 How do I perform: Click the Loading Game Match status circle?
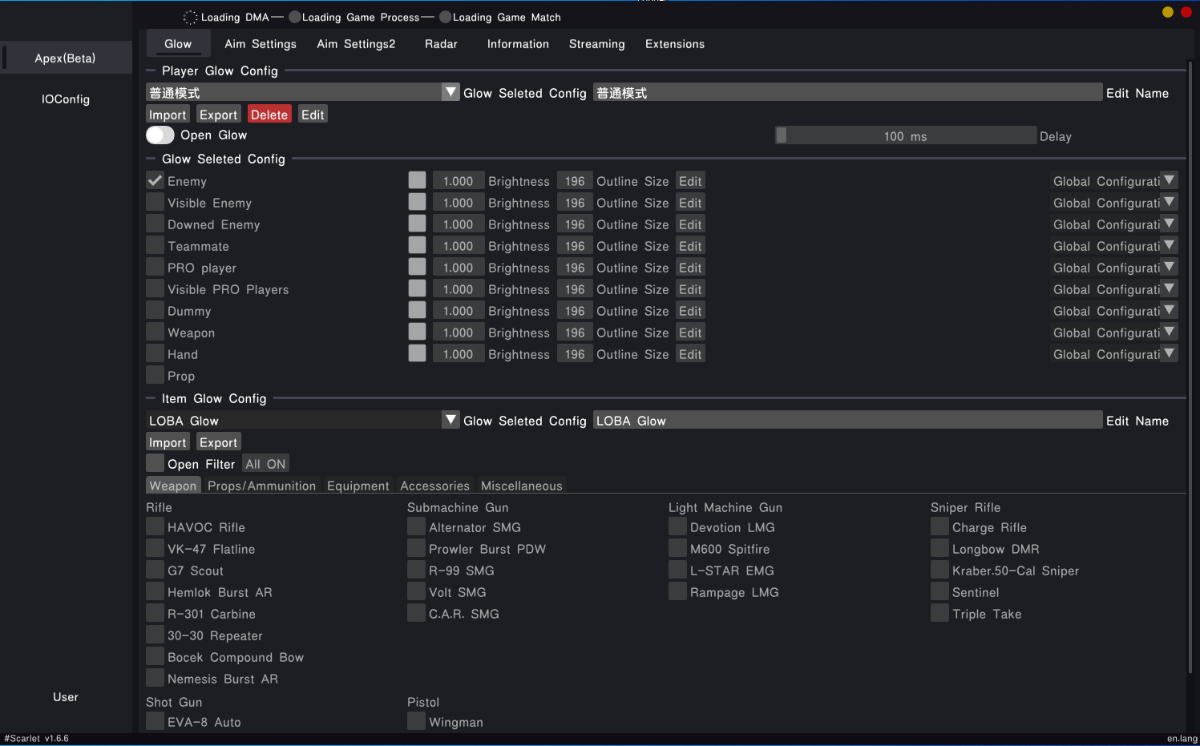pos(445,17)
